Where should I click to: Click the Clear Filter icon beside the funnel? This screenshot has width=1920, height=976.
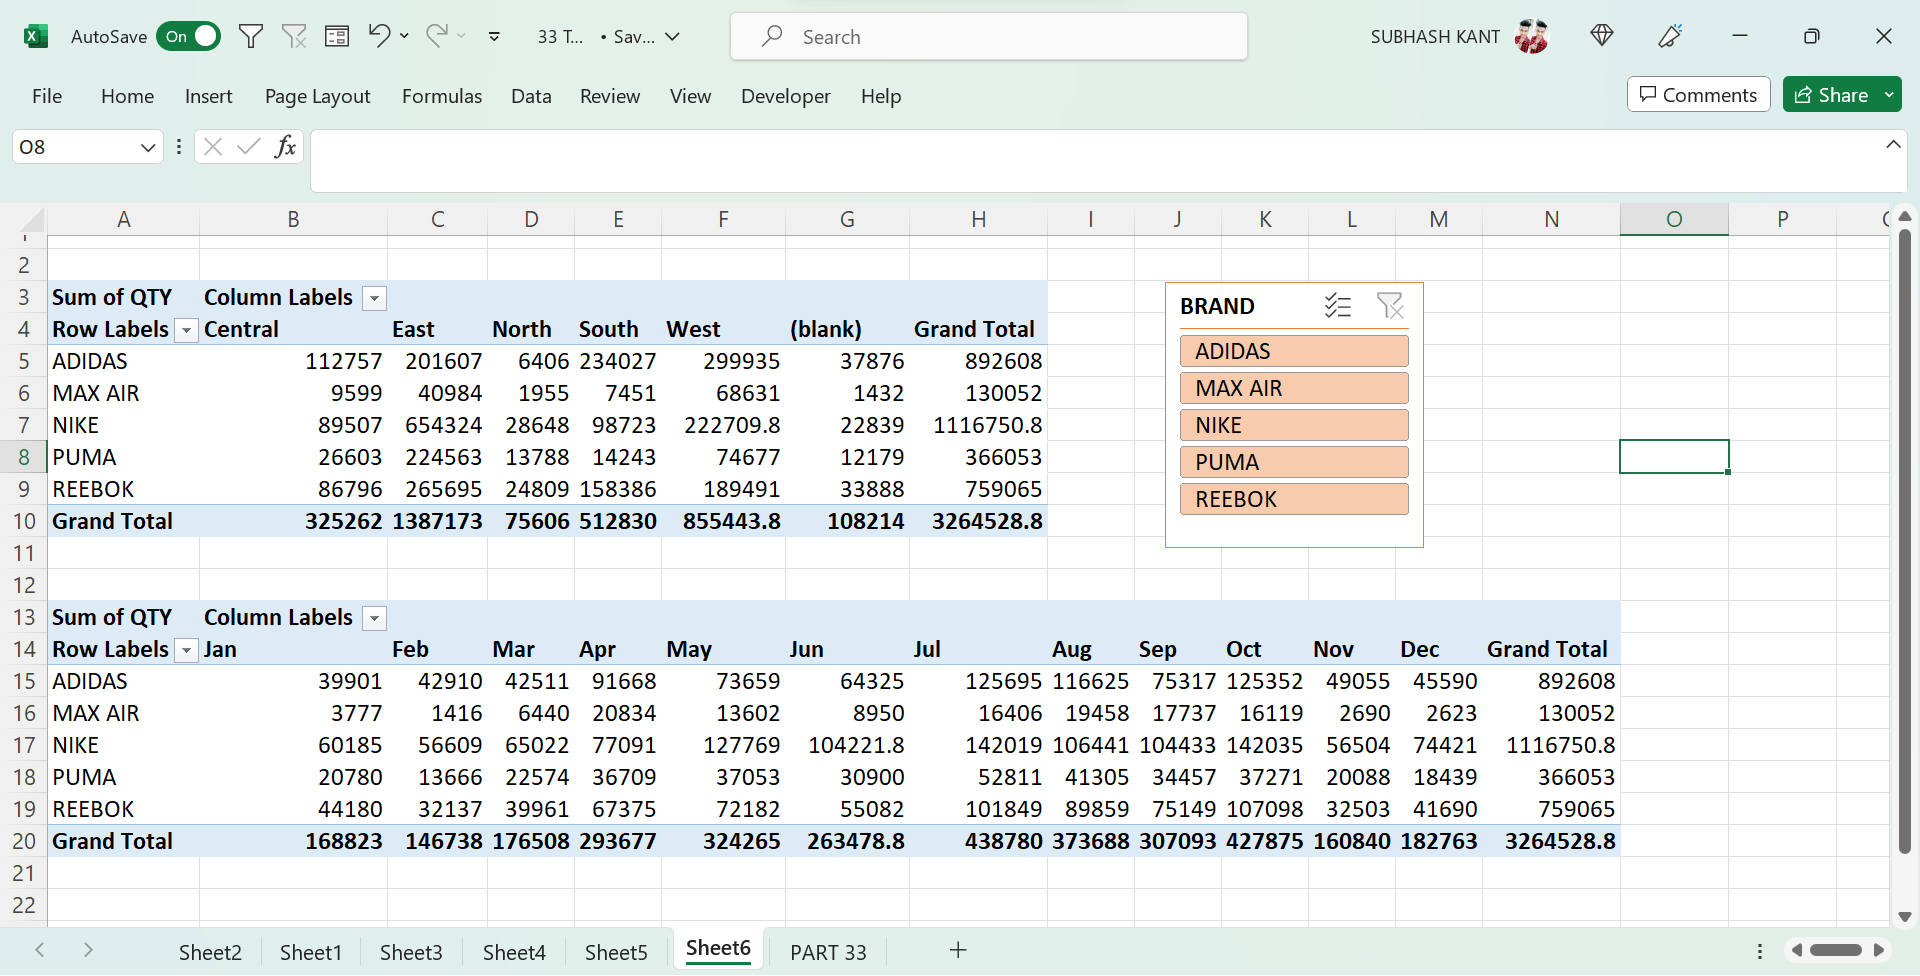294,36
